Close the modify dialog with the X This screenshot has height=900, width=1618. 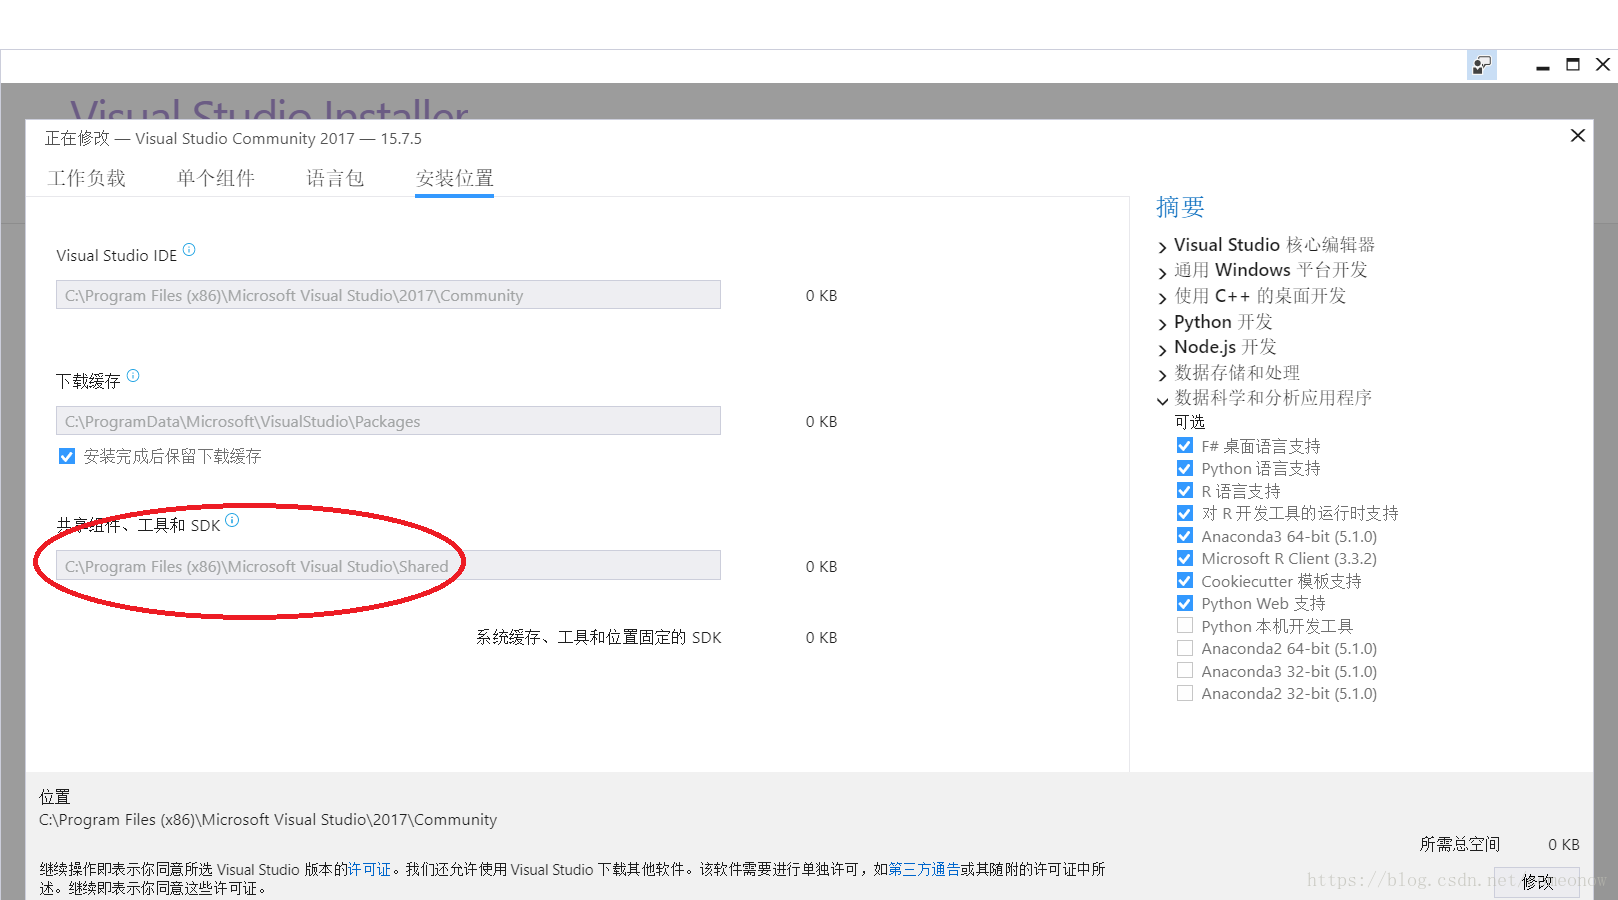1578,135
